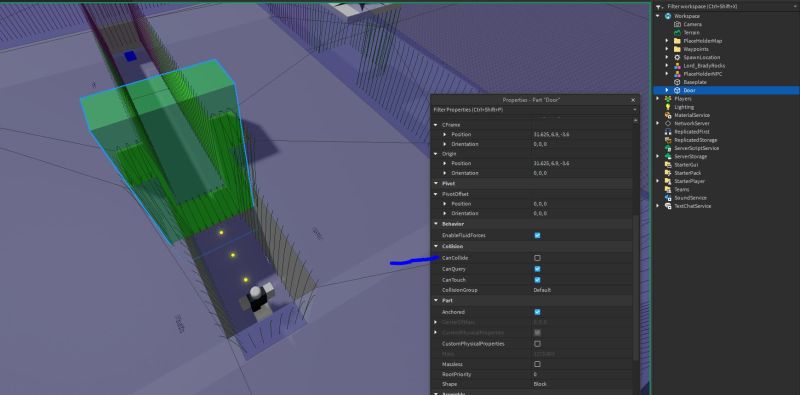This screenshot has width=800, height=395.
Task: Click the Door part icon in Explorer
Action: [678, 90]
